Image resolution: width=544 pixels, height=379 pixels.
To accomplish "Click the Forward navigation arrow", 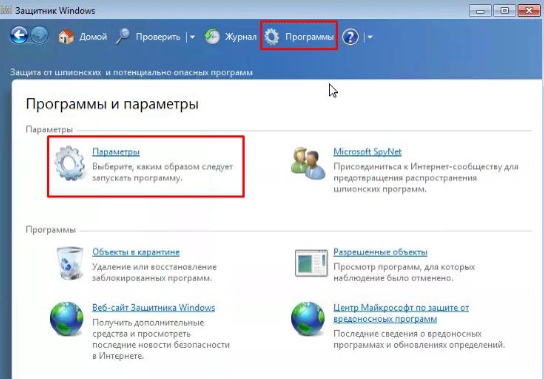I will coord(39,36).
